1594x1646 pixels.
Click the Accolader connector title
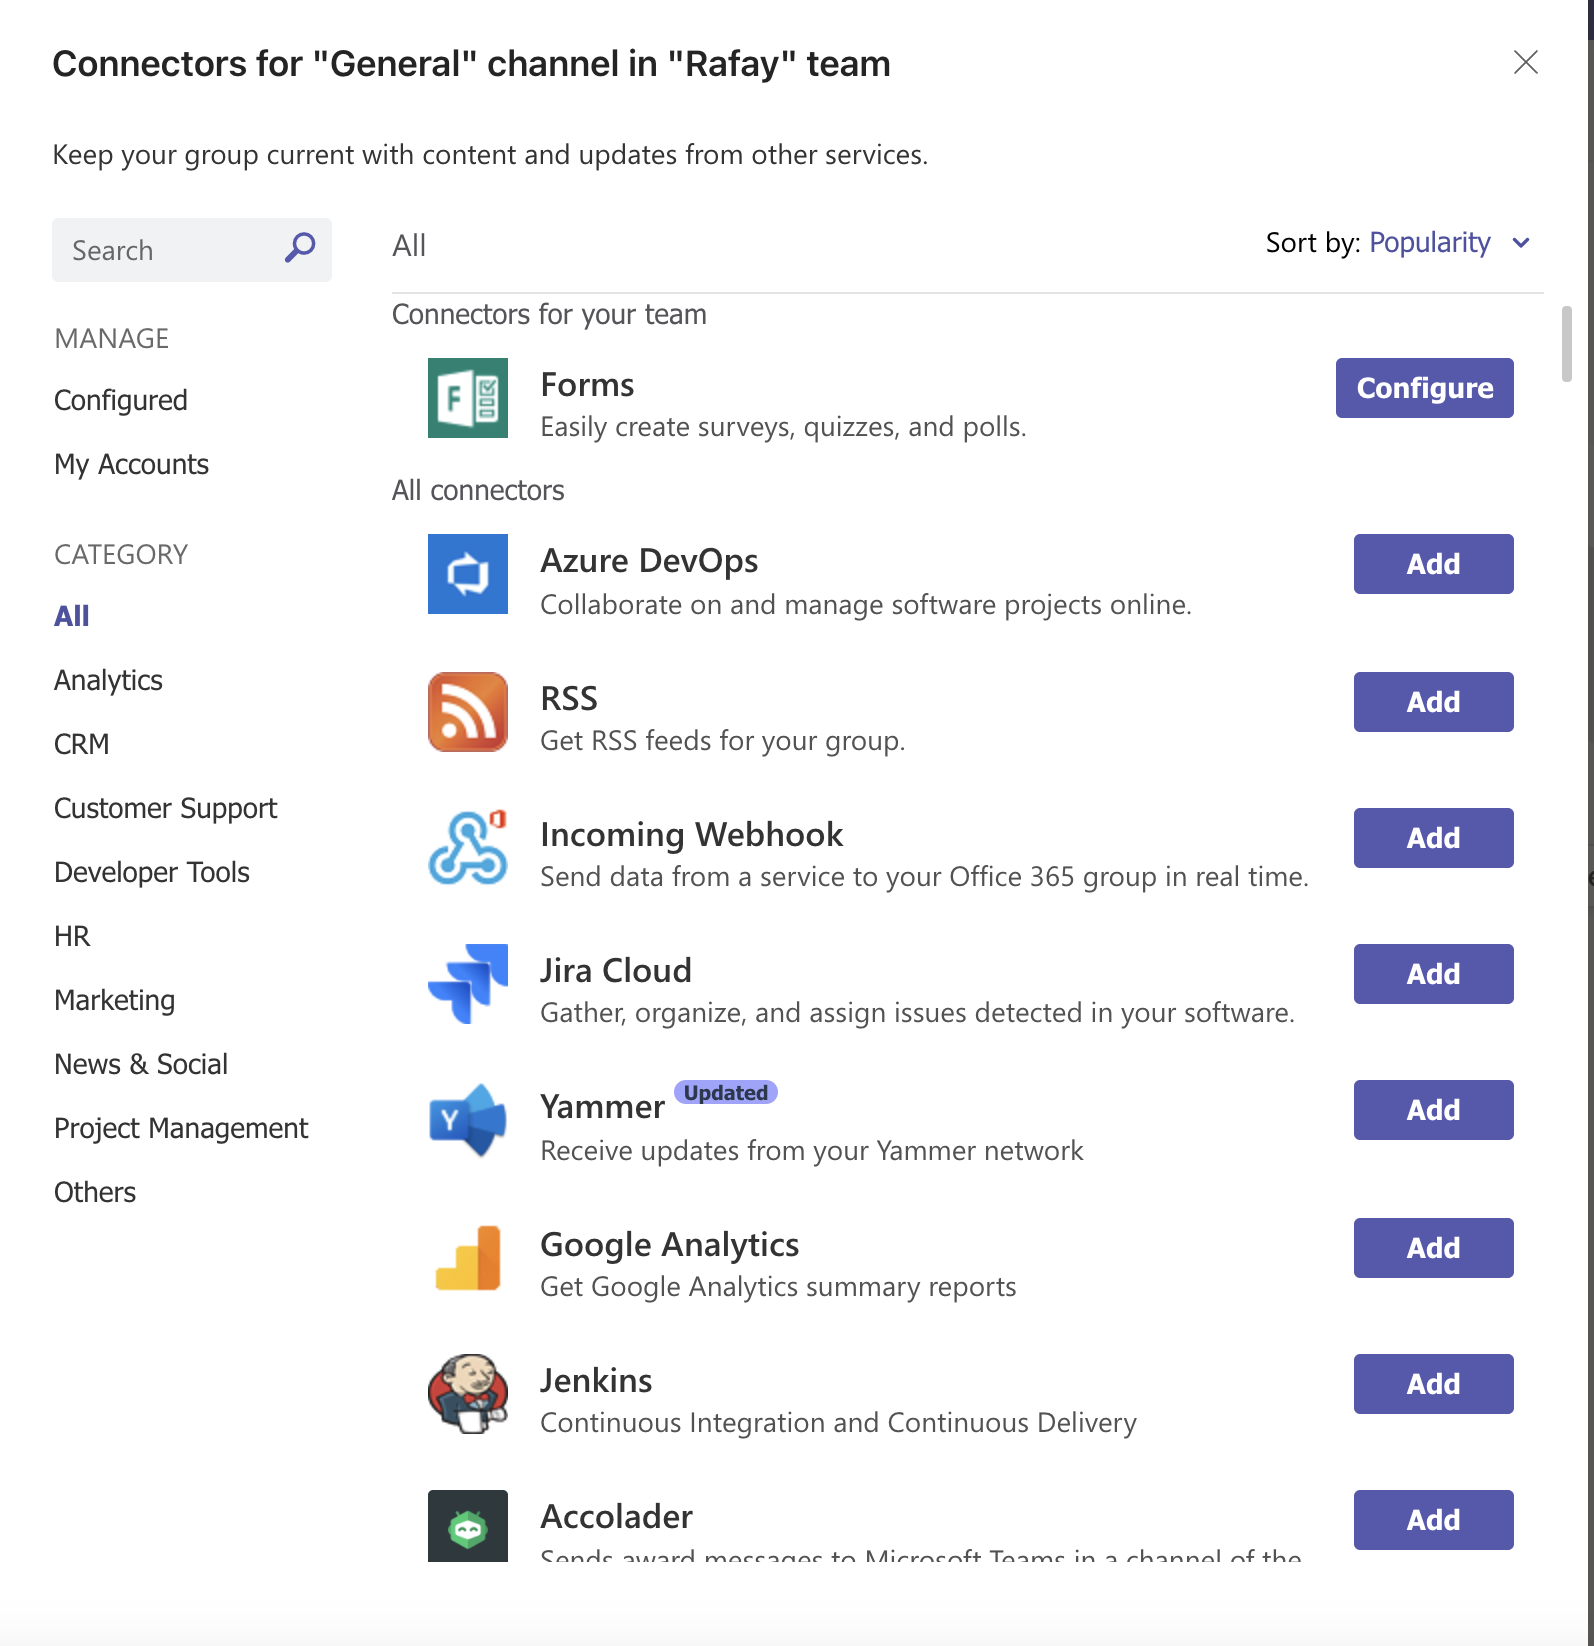(x=617, y=1517)
